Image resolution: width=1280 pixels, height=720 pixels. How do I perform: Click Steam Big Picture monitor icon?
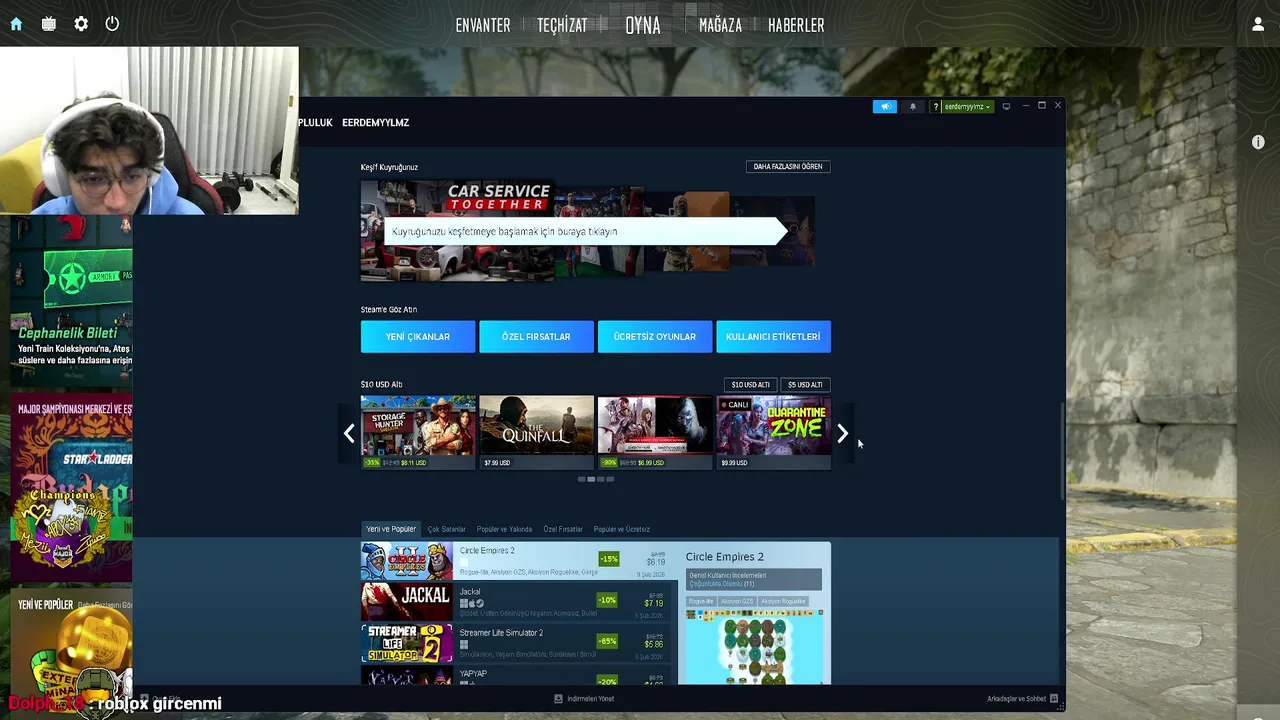pyautogui.click(x=1006, y=106)
